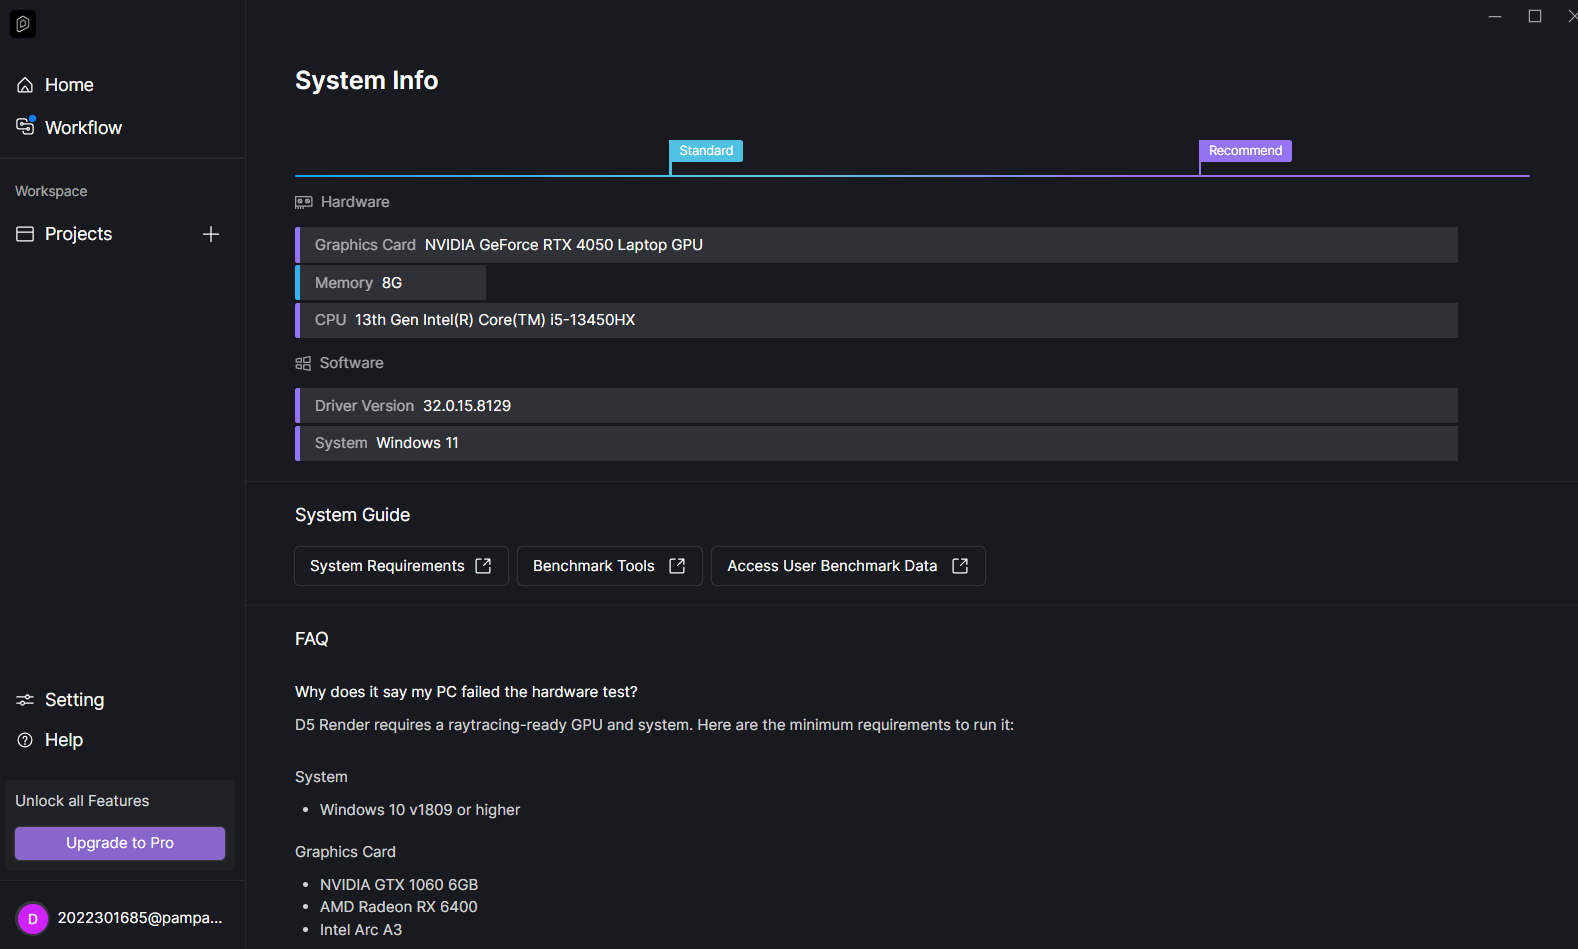
Task: Click the Memory 8G bar
Action: (390, 283)
